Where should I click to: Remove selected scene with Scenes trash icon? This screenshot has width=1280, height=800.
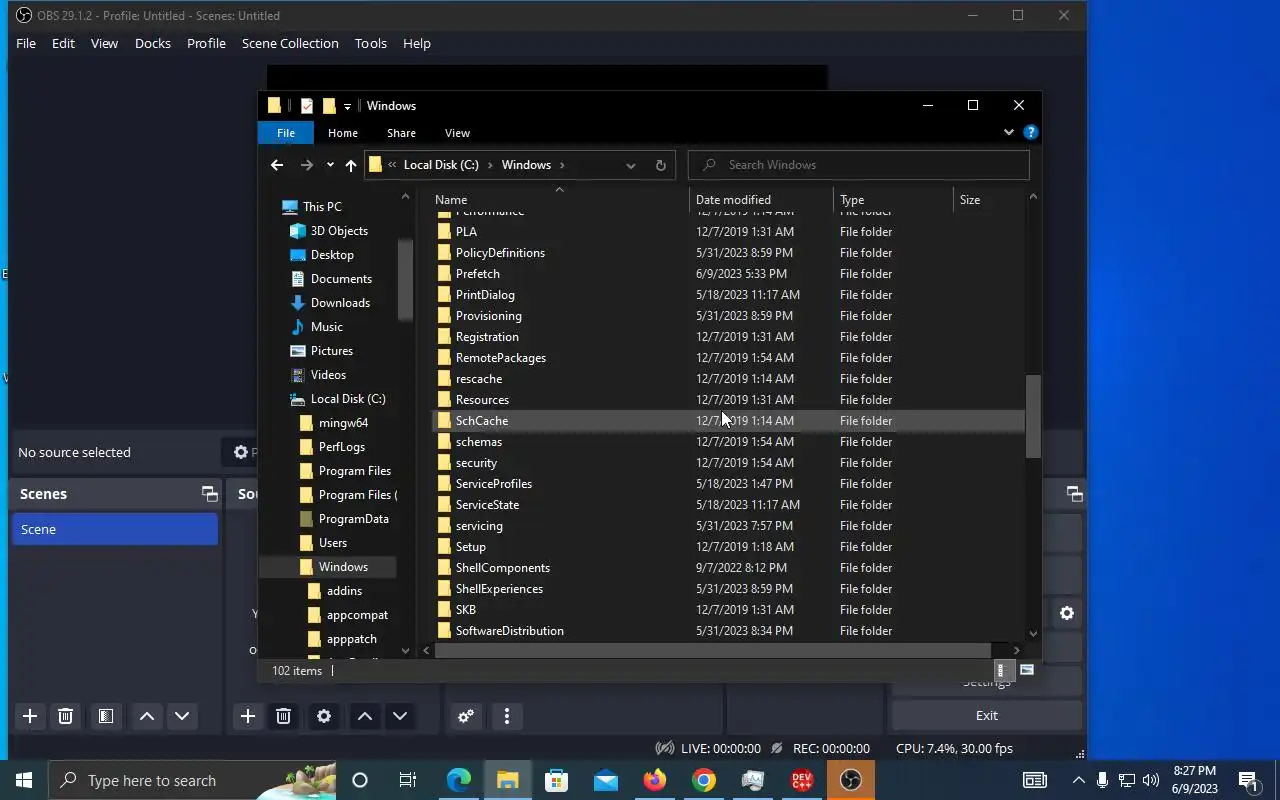(65, 716)
